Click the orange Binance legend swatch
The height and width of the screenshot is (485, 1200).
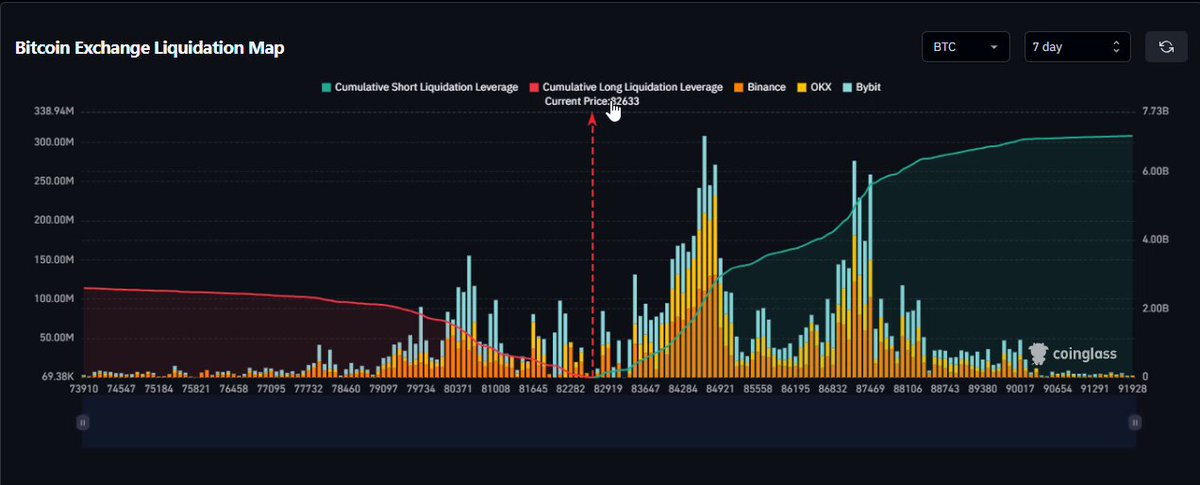(x=738, y=87)
